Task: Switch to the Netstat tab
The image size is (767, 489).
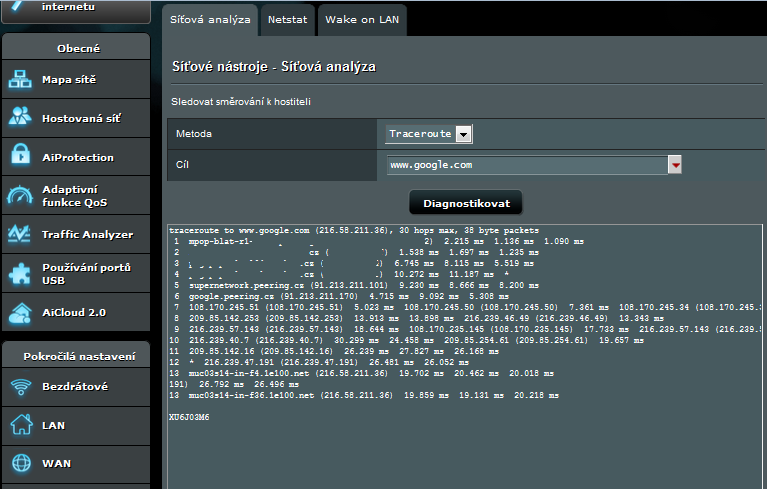Action: [x=286, y=19]
